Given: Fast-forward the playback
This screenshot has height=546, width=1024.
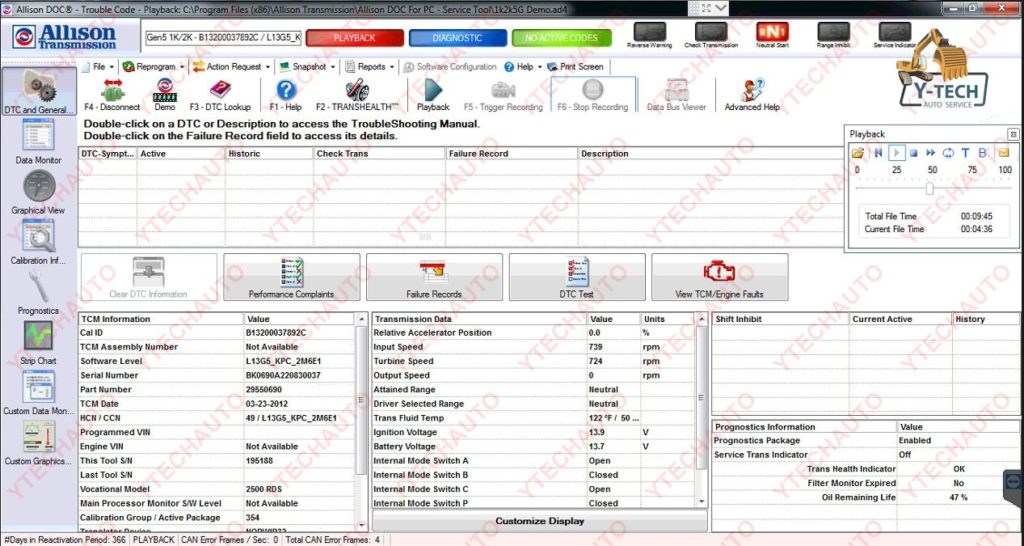Looking at the screenshot, I should coord(931,153).
